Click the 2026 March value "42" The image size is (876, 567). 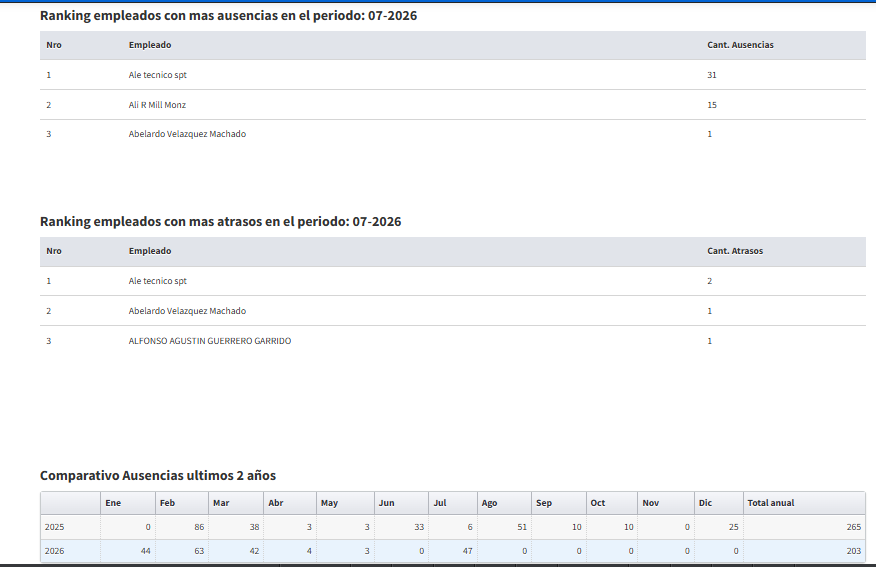(254, 551)
